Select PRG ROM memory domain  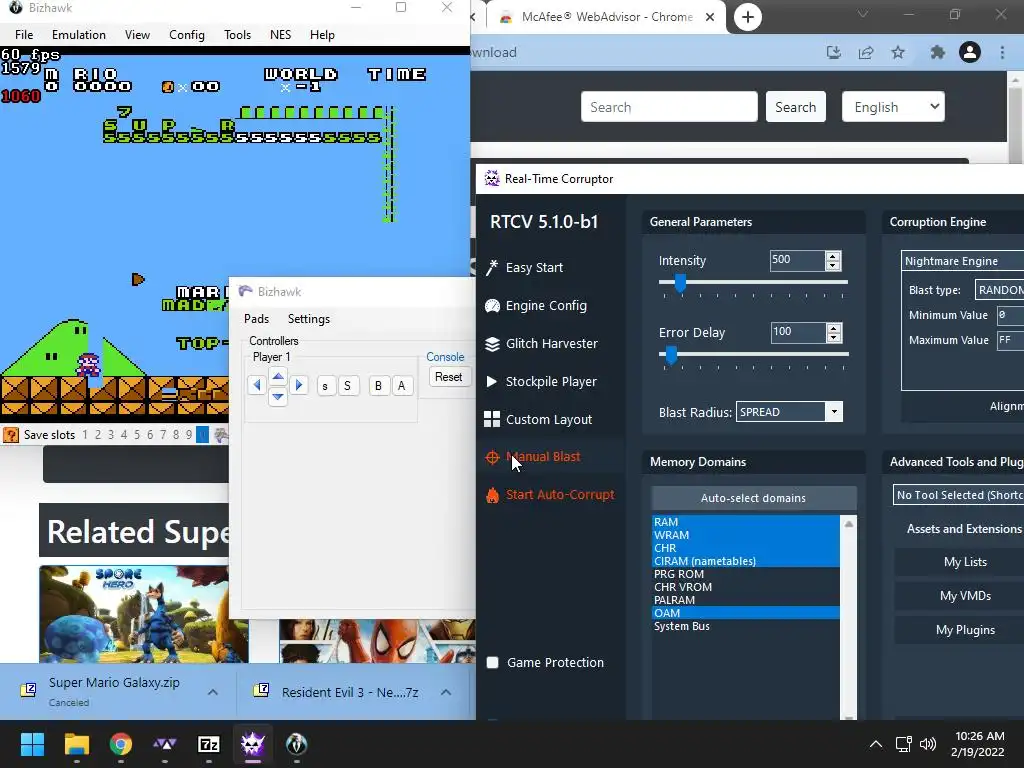click(746, 574)
